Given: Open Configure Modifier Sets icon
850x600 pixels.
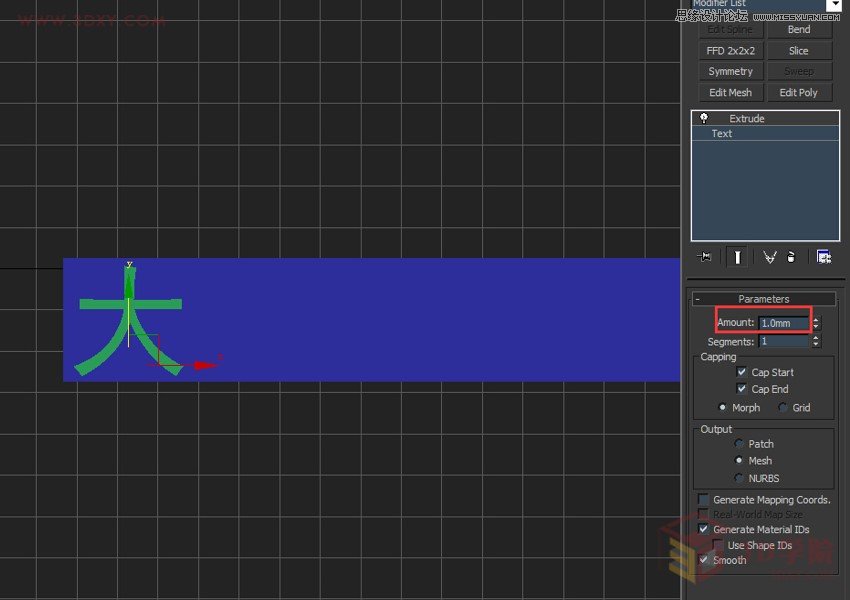Looking at the screenshot, I should tap(823, 257).
